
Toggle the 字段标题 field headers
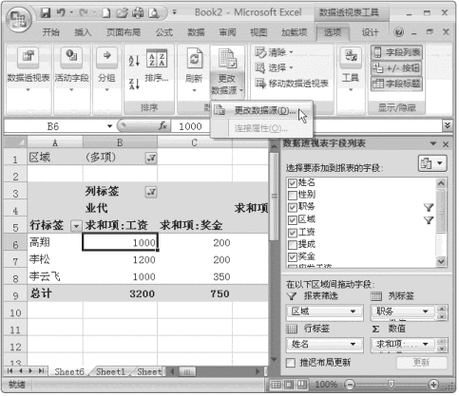(x=397, y=83)
